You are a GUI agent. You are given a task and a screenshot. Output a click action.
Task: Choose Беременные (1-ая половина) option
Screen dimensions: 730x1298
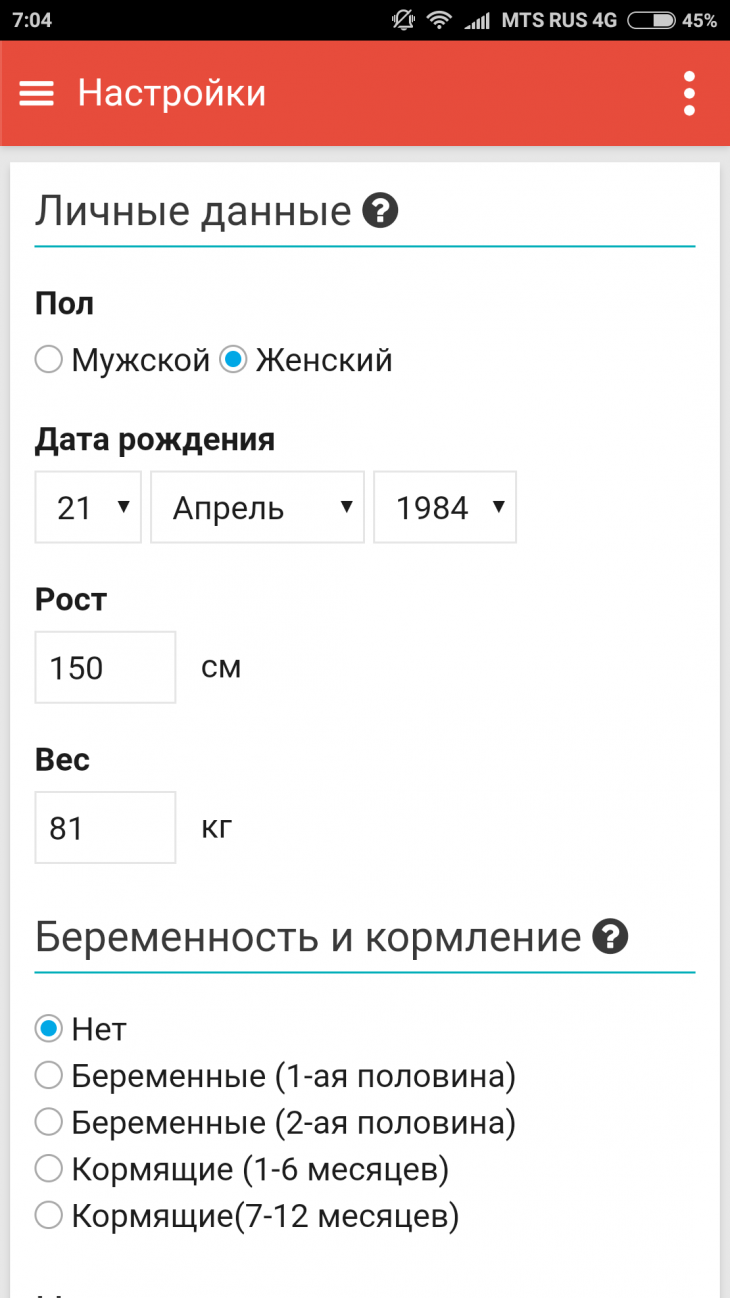[x=49, y=1076]
